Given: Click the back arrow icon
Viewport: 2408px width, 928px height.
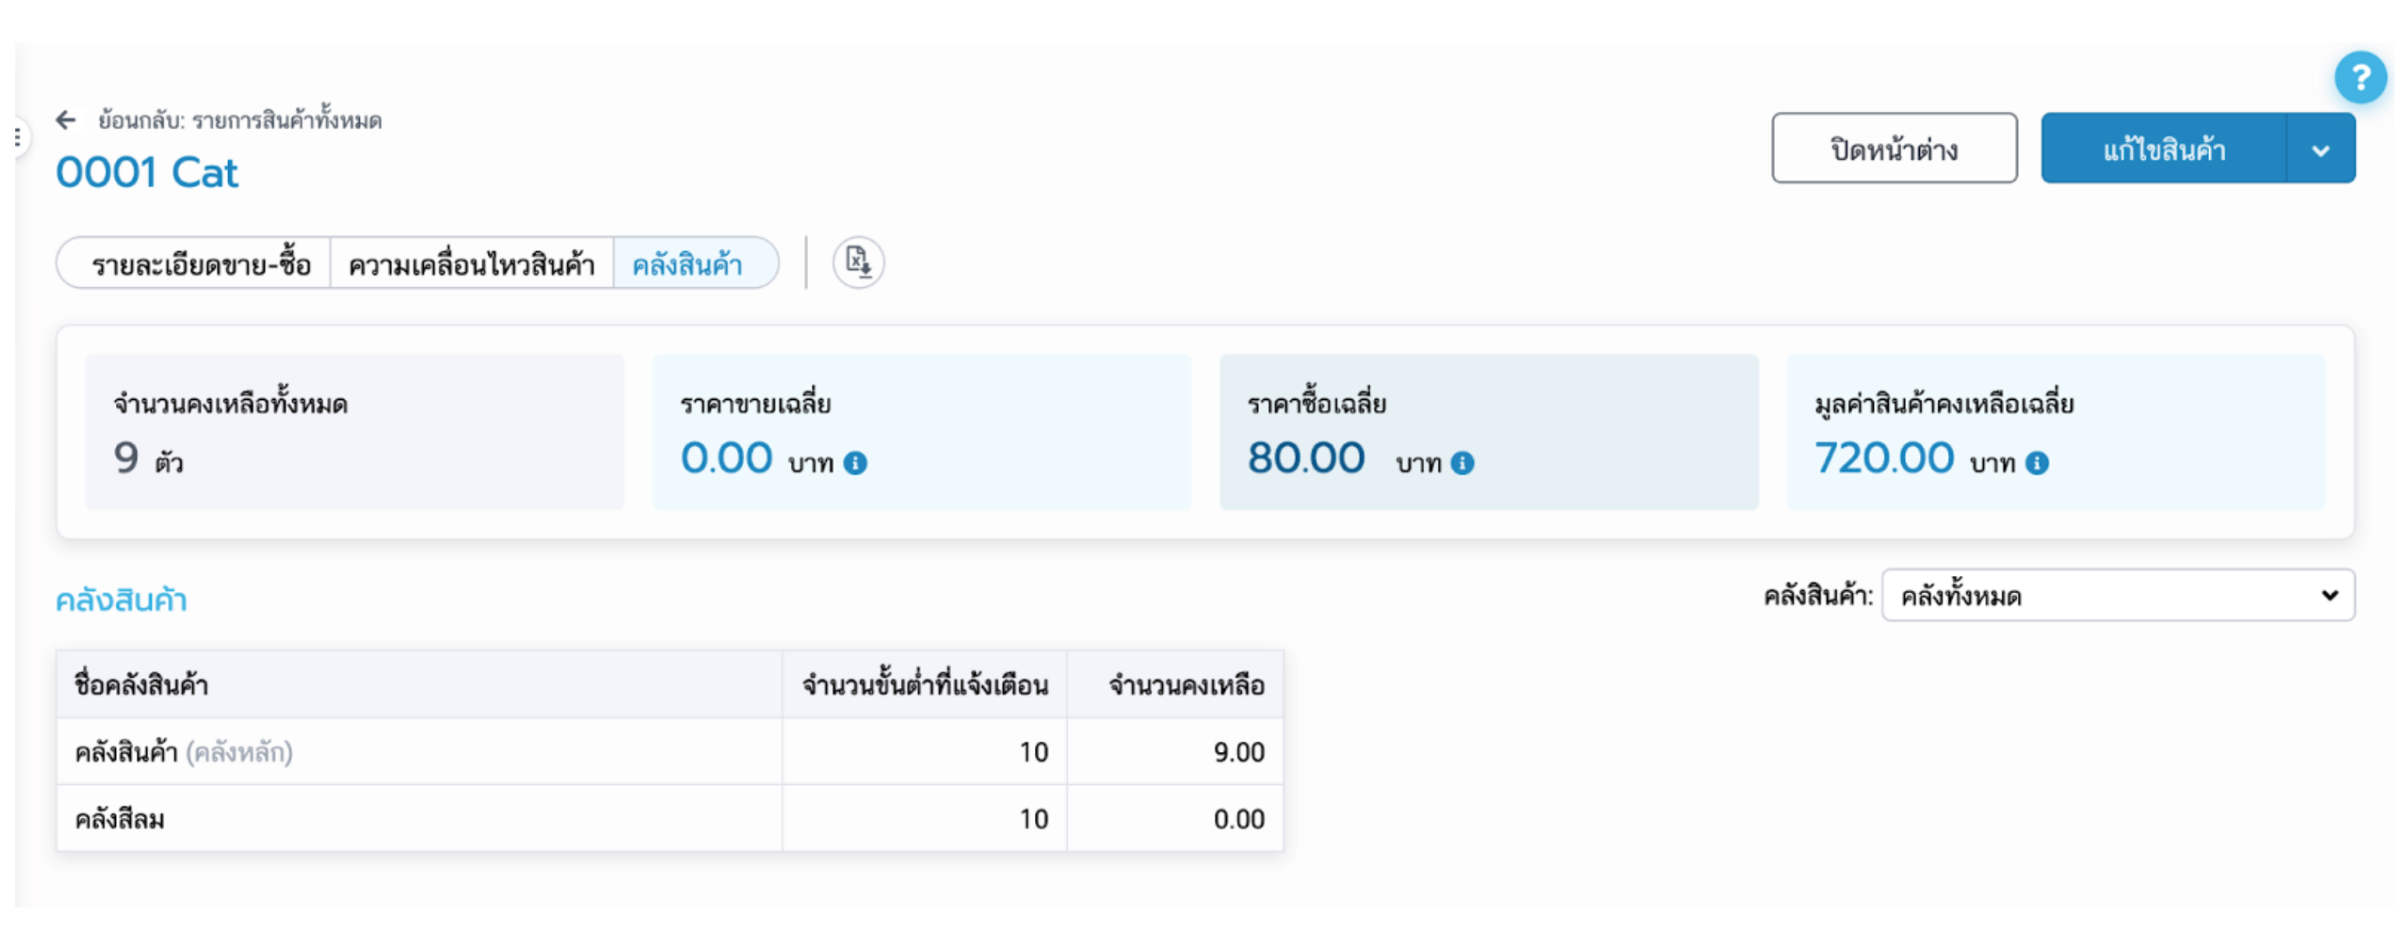Looking at the screenshot, I should point(66,120).
